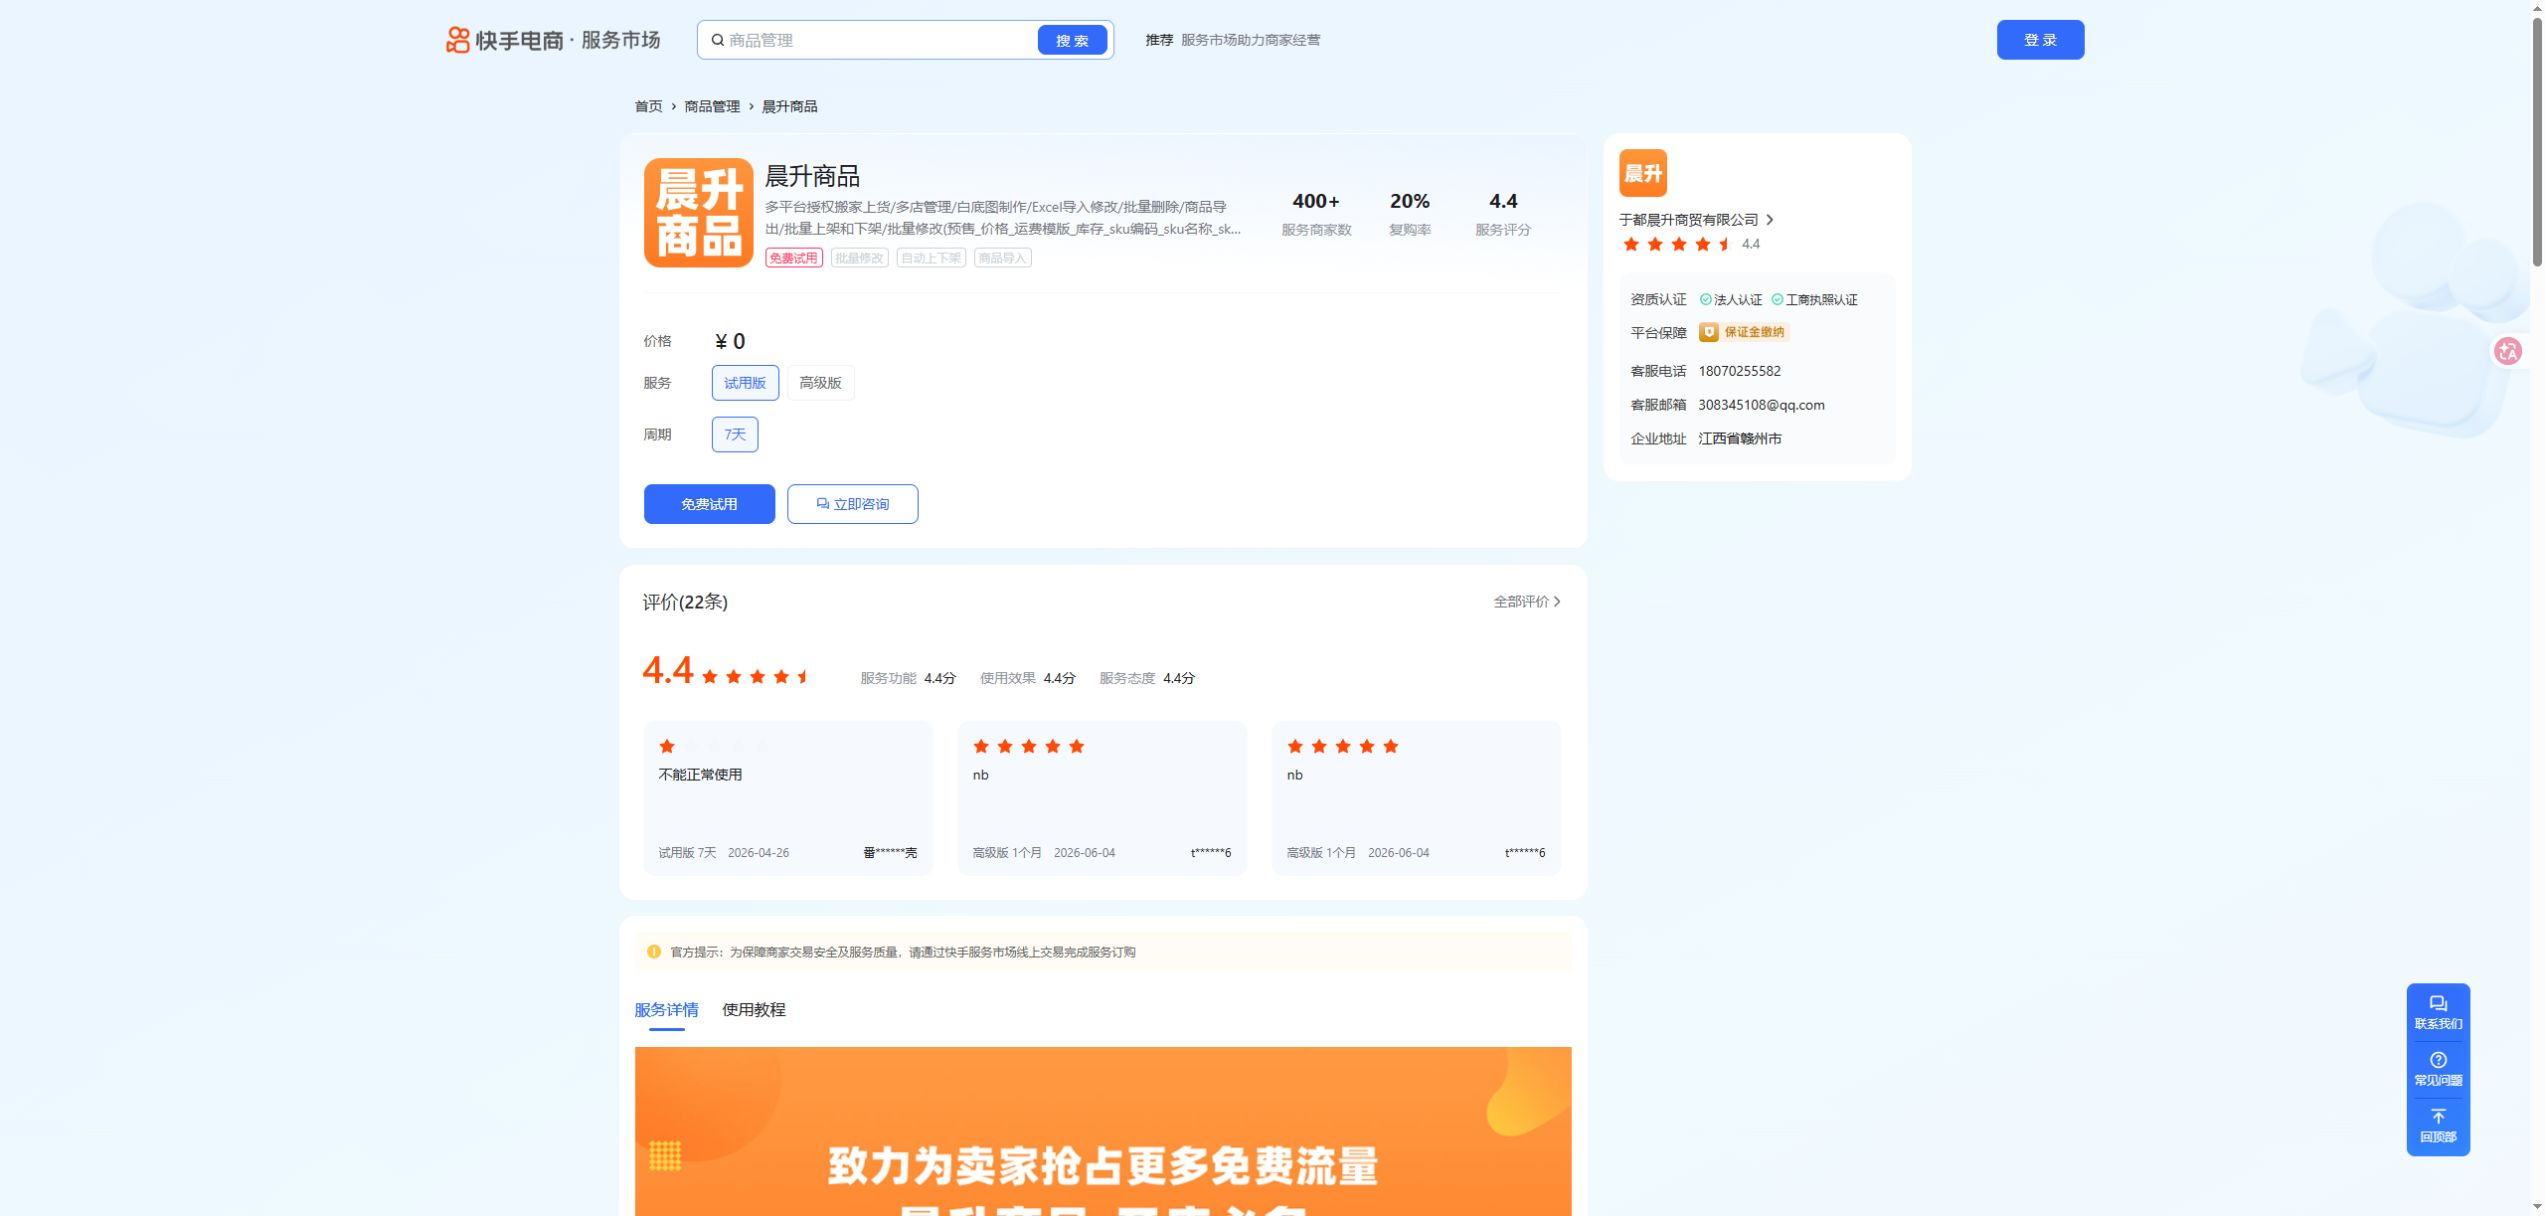The height and width of the screenshot is (1216, 2545).
Task: Click the 评价(22条) heading
Action: coord(684,602)
